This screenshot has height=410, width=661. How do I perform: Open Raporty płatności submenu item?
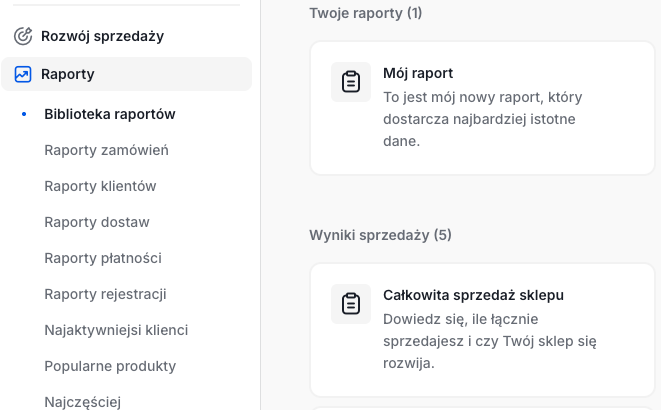(103, 258)
